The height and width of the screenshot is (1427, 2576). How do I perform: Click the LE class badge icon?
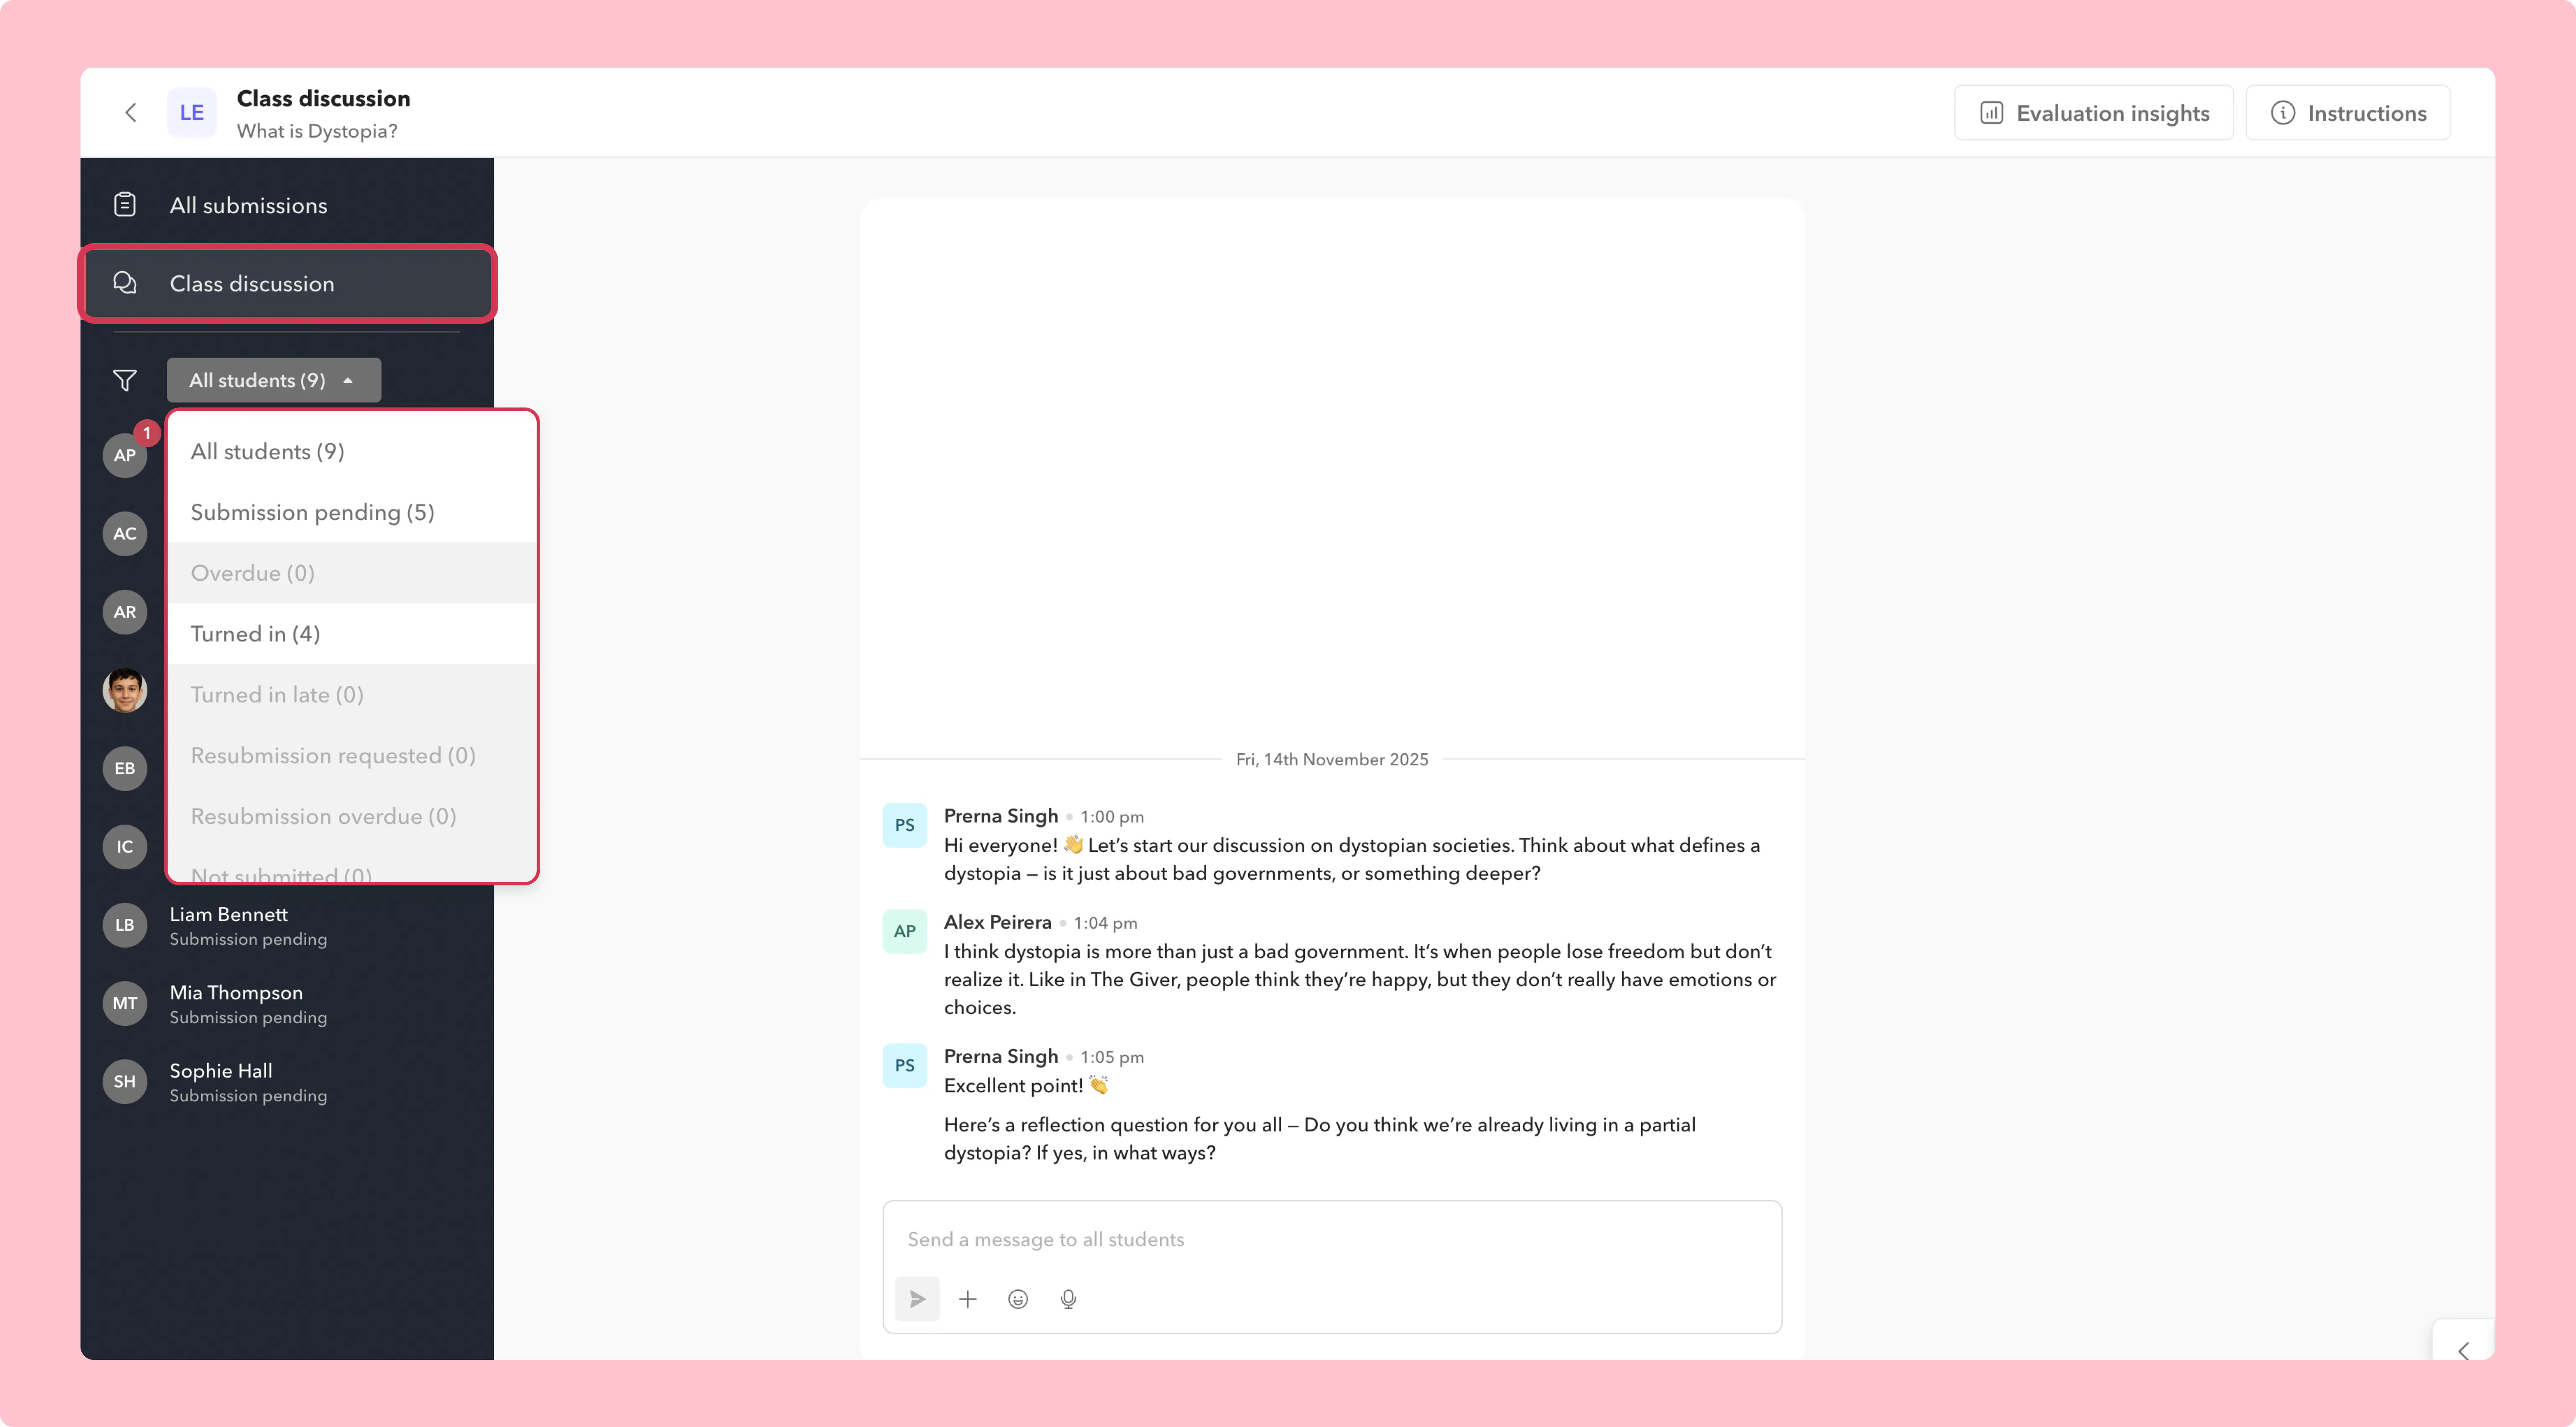192,113
